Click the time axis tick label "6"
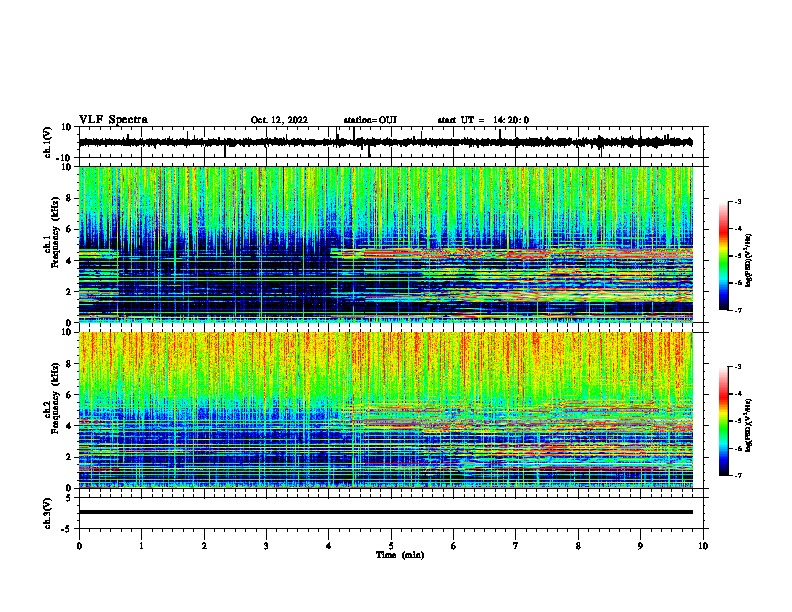 coord(454,546)
